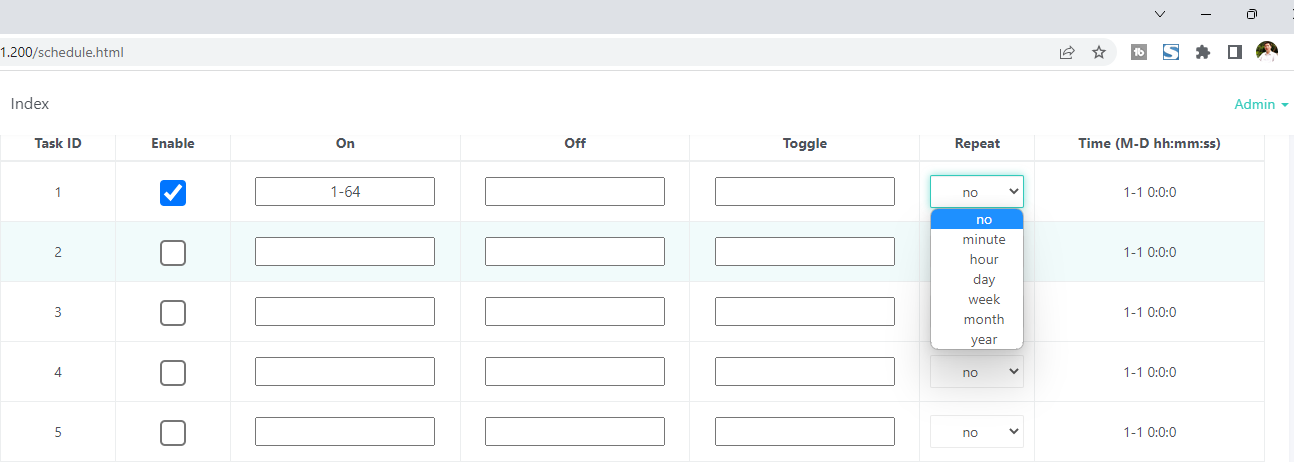Pick "year" in the Repeat options
The width and height of the screenshot is (1294, 462).
[x=983, y=339]
